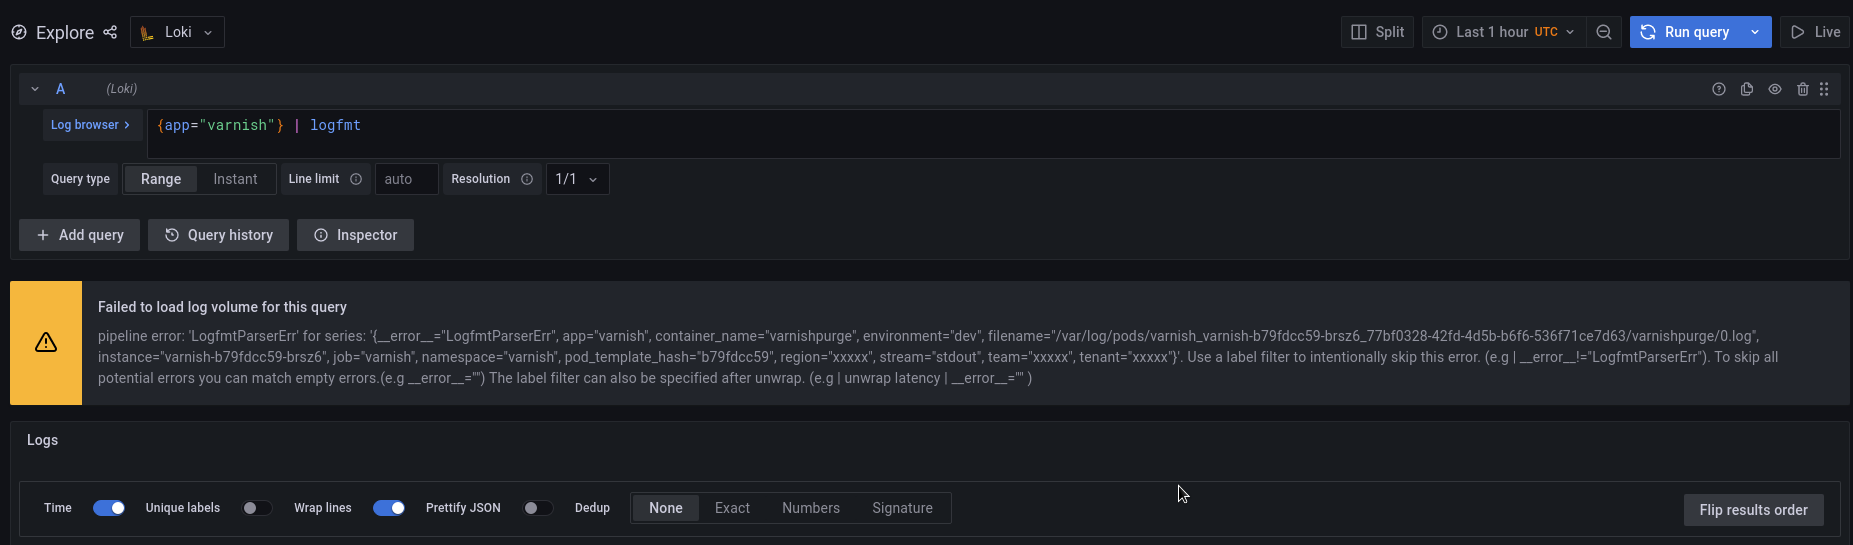Select Dedup Numbers option
Screen dimensions: 1853x545
[811, 508]
